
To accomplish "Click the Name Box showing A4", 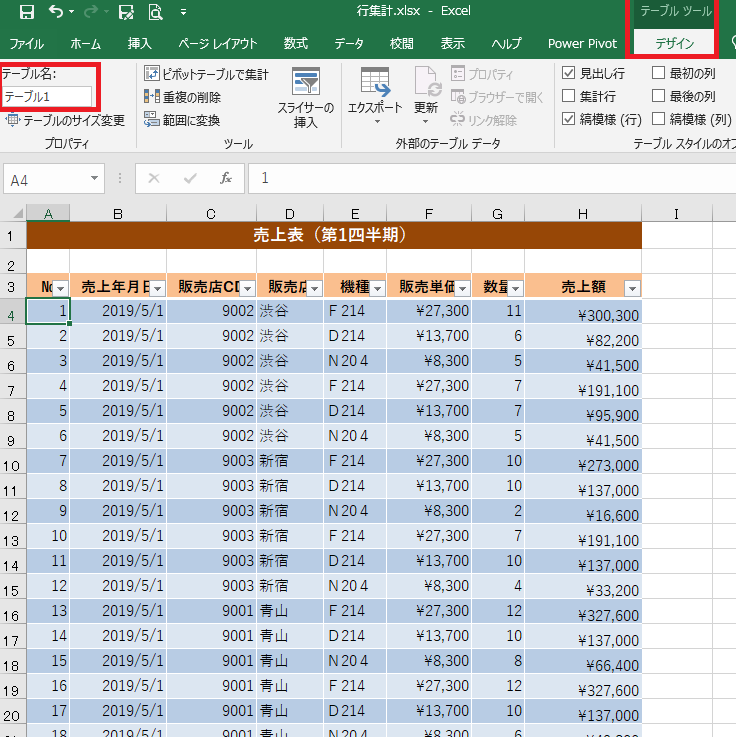I will (45, 178).
